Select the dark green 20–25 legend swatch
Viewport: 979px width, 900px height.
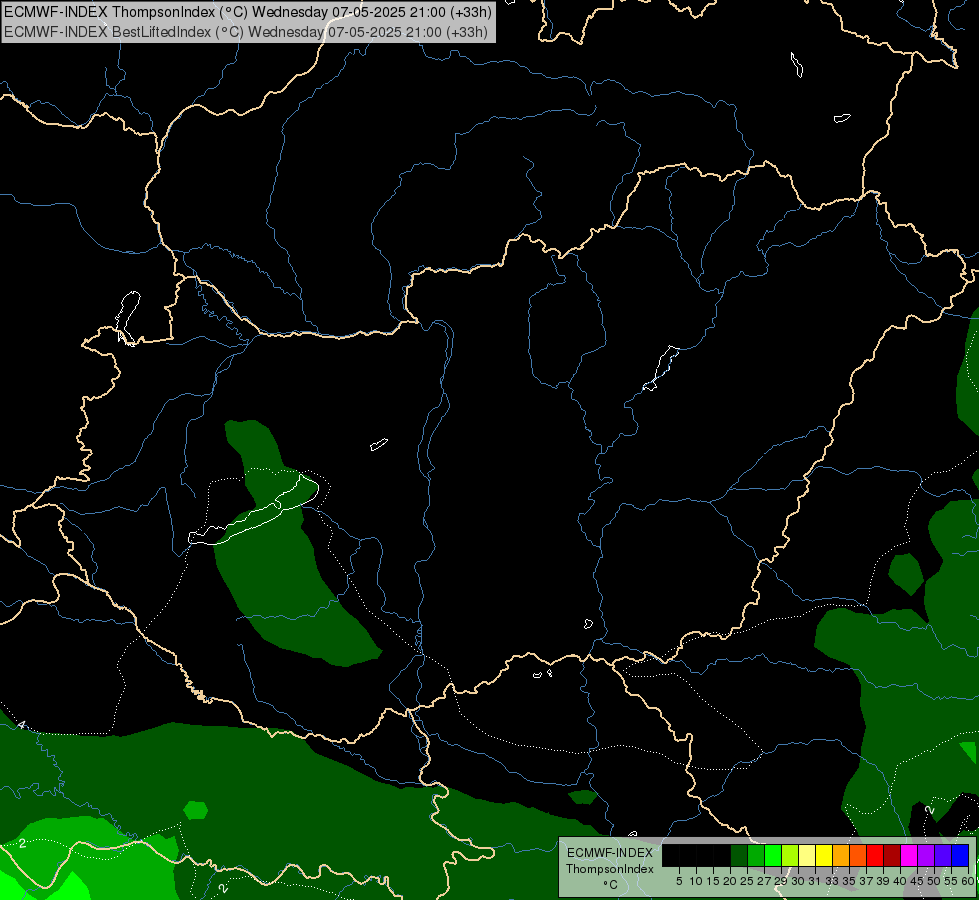click(739, 855)
